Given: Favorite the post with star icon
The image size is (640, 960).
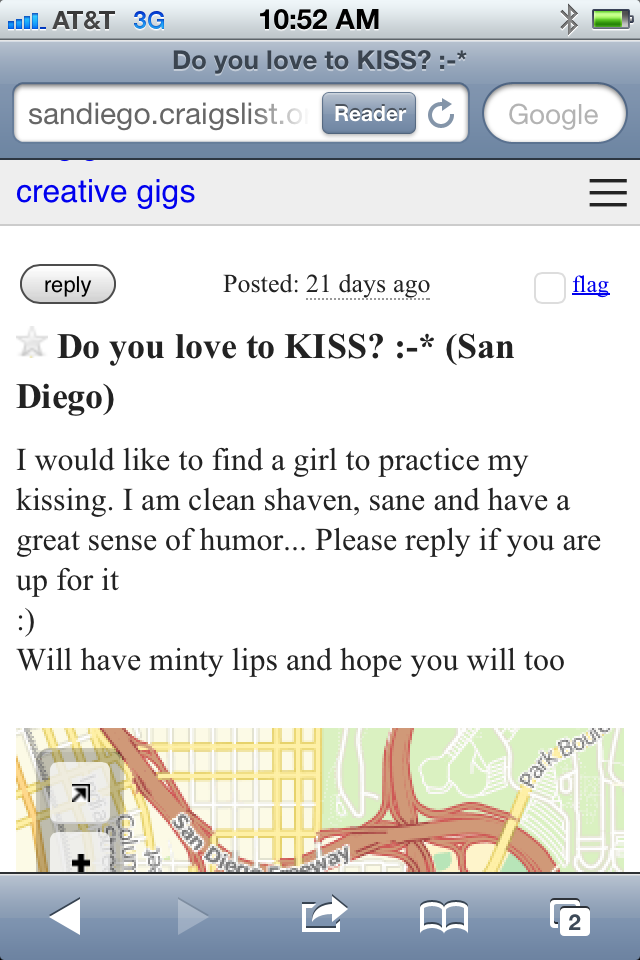Looking at the screenshot, I should [31, 342].
